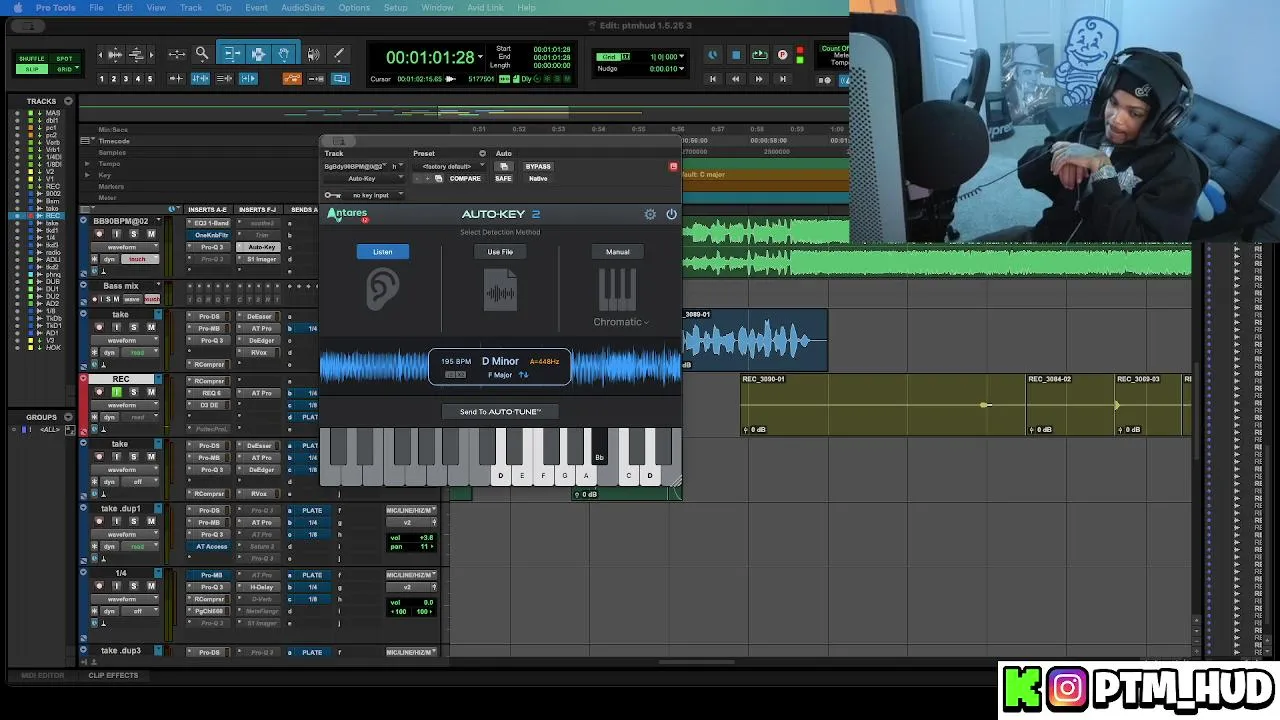Viewport: 1280px width, 720px height.
Task: Click CLIP EFFECTS at the bottom
Action: coord(113,675)
